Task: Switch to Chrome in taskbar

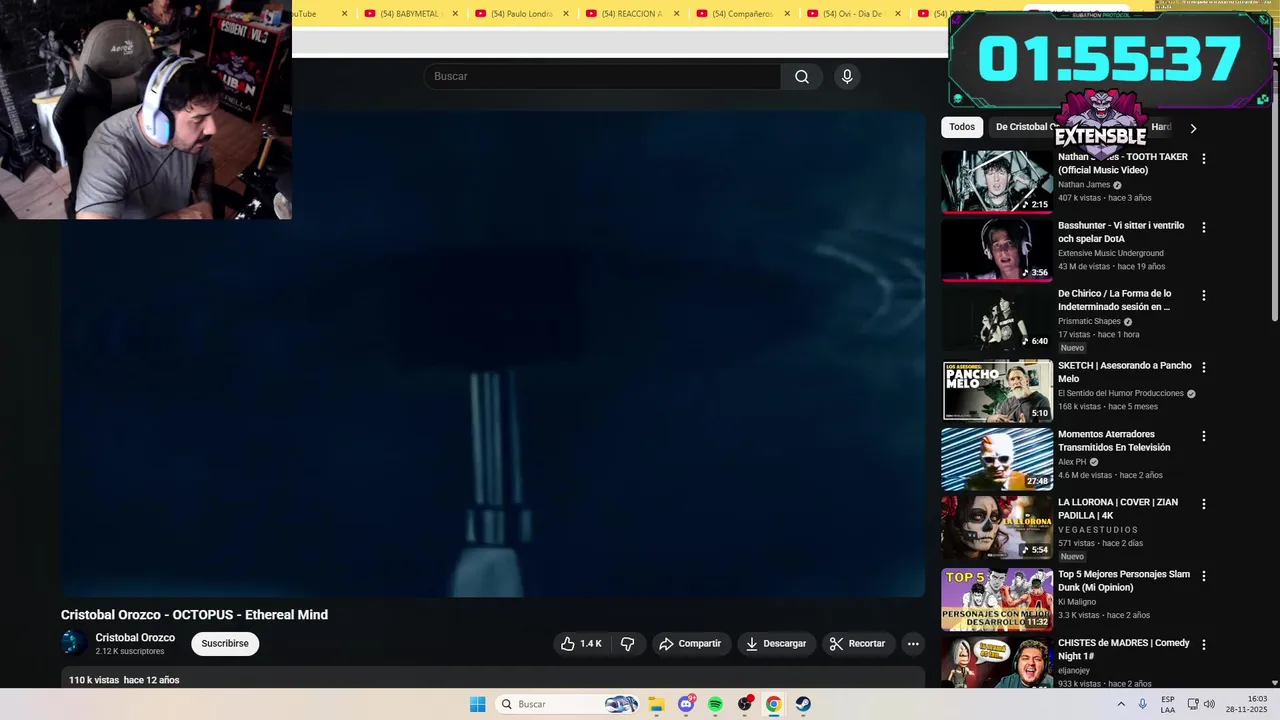Action: click(773, 704)
